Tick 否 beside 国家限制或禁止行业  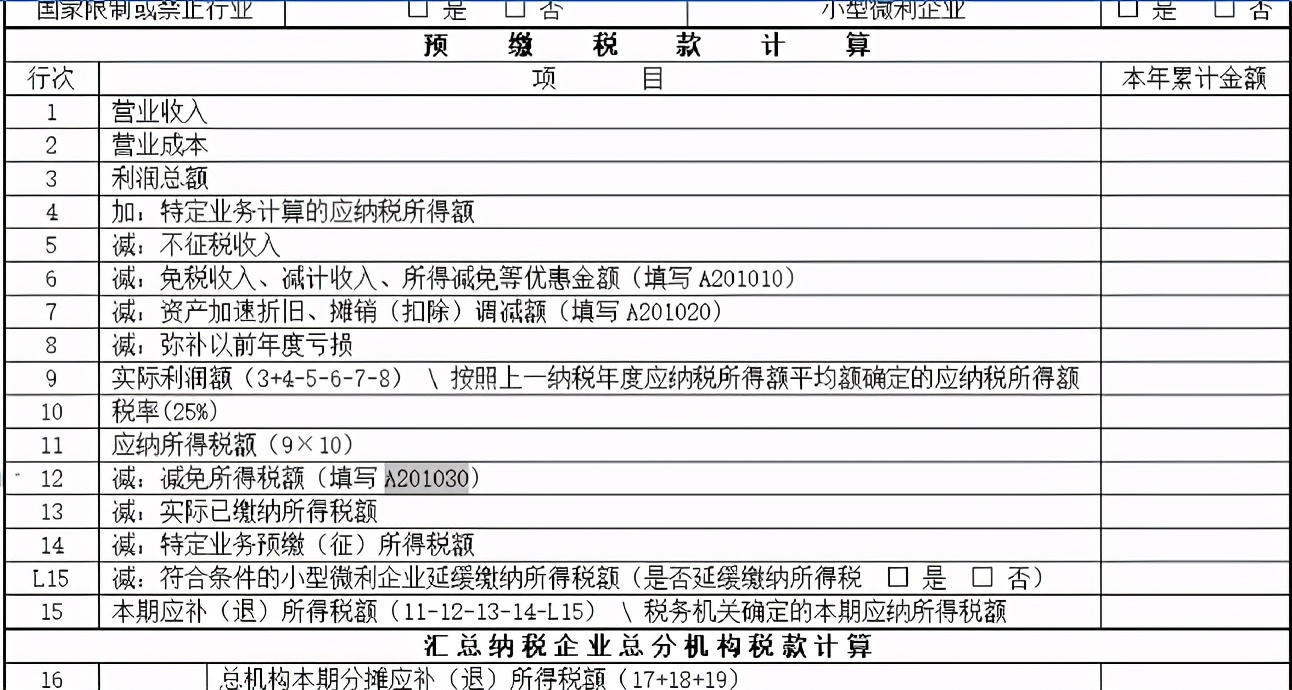click(x=514, y=10)
